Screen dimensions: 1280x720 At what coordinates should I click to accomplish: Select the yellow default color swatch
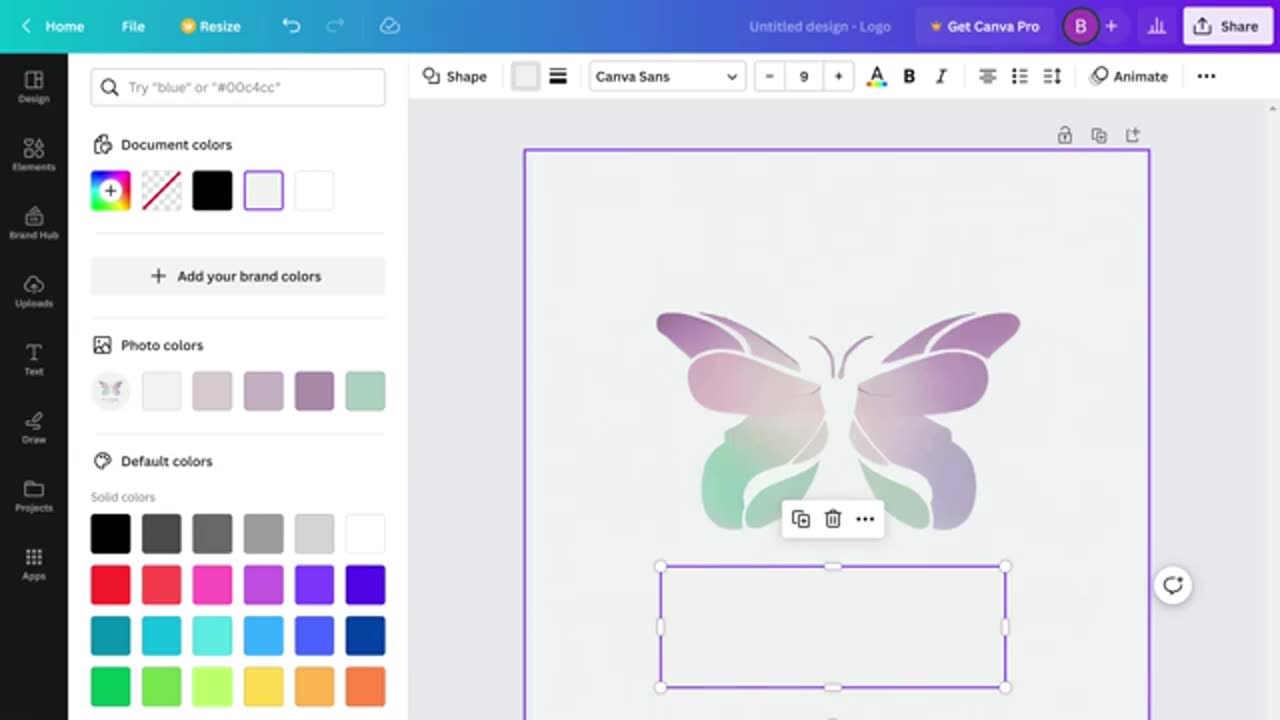[263, 687]
